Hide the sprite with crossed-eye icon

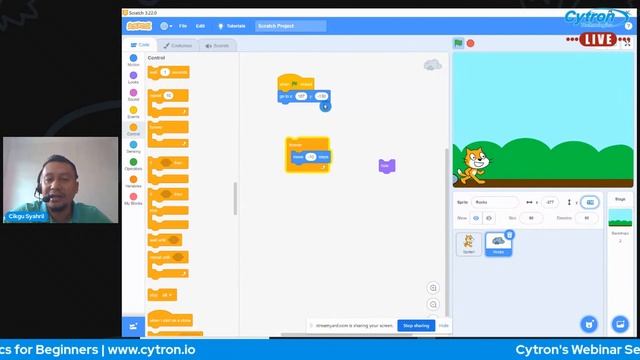(489, 218)
